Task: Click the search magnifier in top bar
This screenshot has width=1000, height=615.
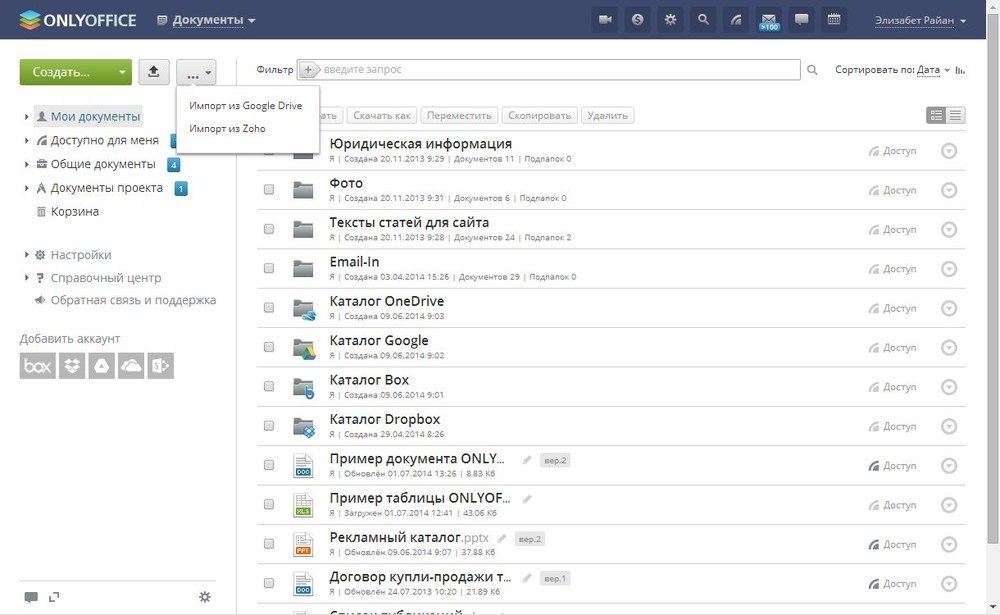Action: click(703, 20)
